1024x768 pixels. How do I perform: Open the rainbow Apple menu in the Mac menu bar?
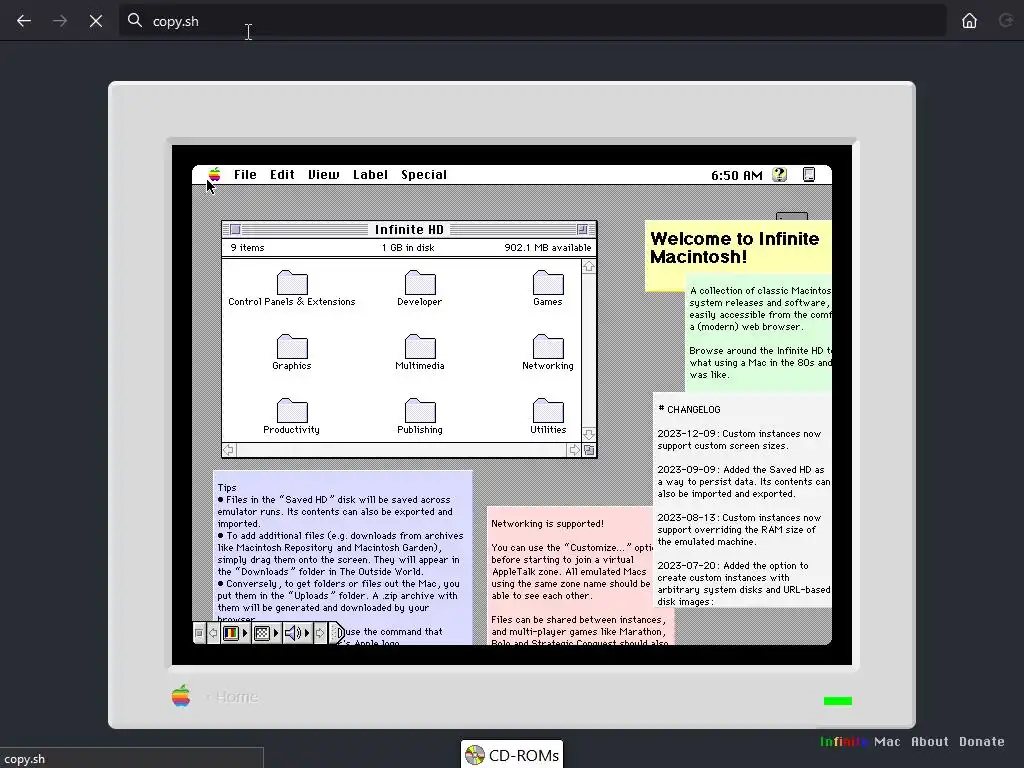(215, 174)
